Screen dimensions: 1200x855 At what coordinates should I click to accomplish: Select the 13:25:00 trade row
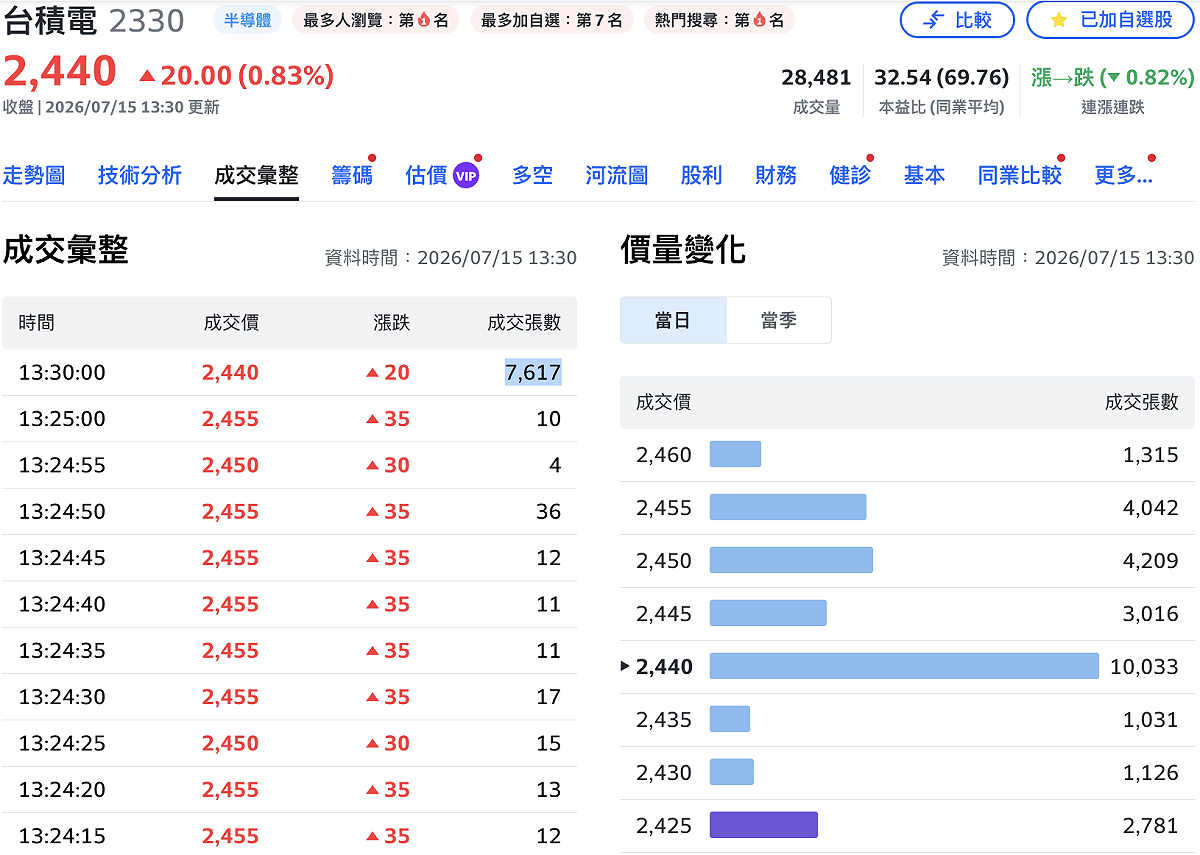click(x=289, y=419)
